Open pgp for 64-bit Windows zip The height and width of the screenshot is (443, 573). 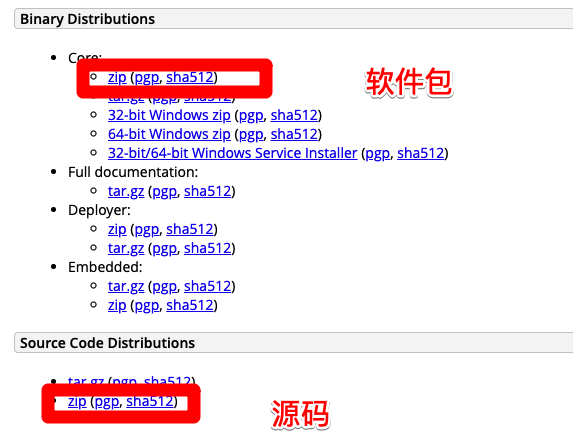pos(251,135)
